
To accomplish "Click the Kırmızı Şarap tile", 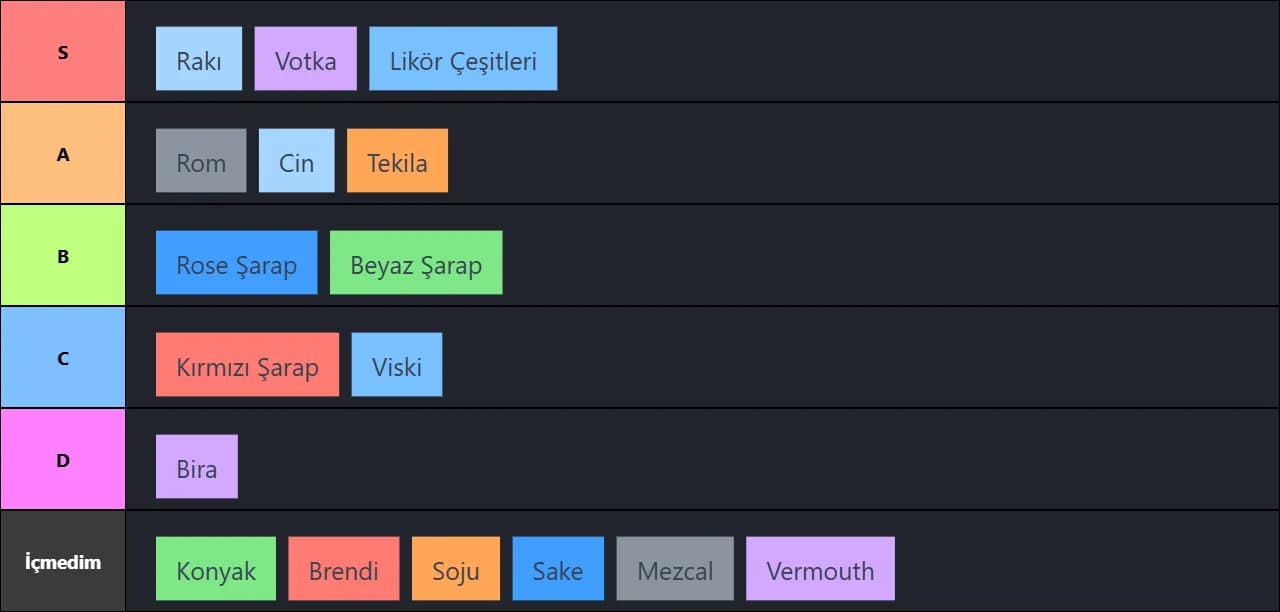I will click(x=247, y=365).
